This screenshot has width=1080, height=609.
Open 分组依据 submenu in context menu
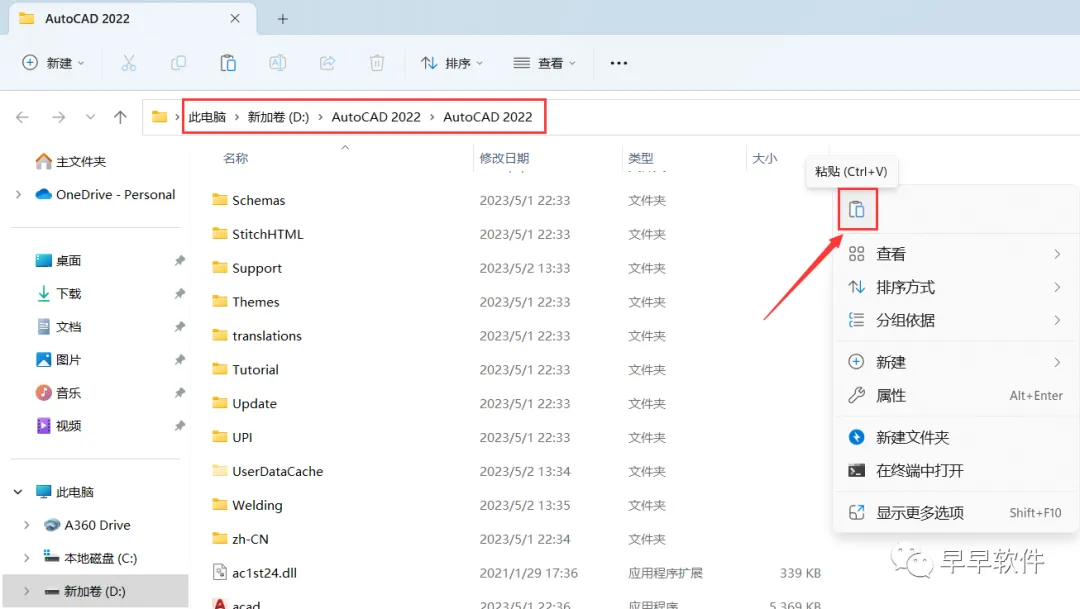pos(955,320)
